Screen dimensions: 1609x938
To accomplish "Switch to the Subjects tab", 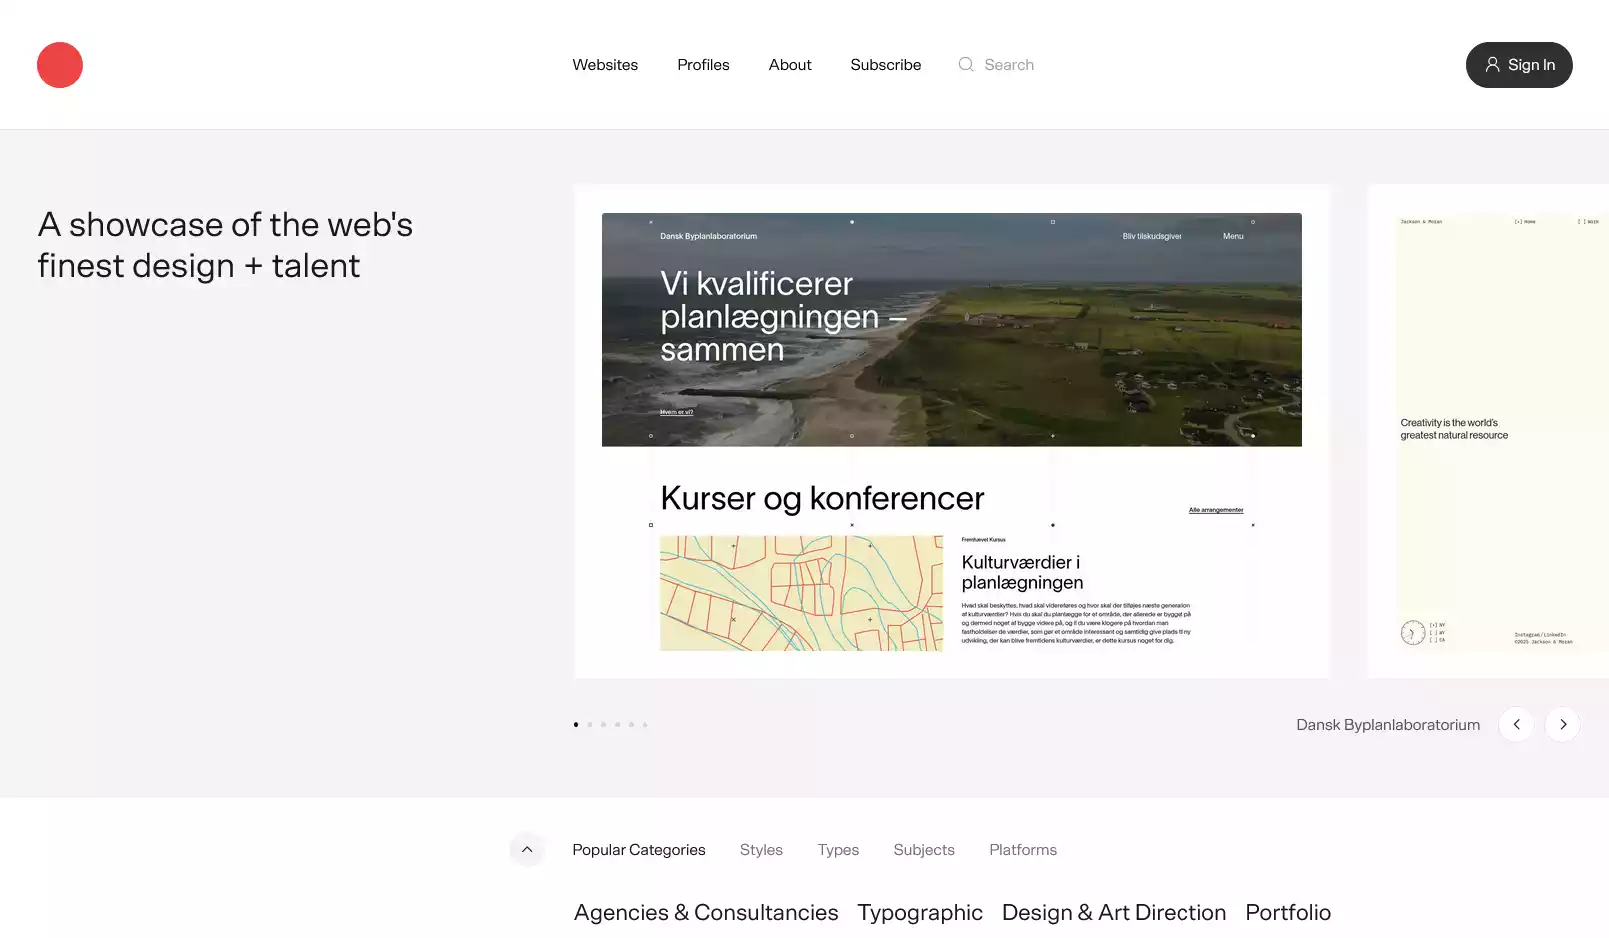I will (924, 850).
